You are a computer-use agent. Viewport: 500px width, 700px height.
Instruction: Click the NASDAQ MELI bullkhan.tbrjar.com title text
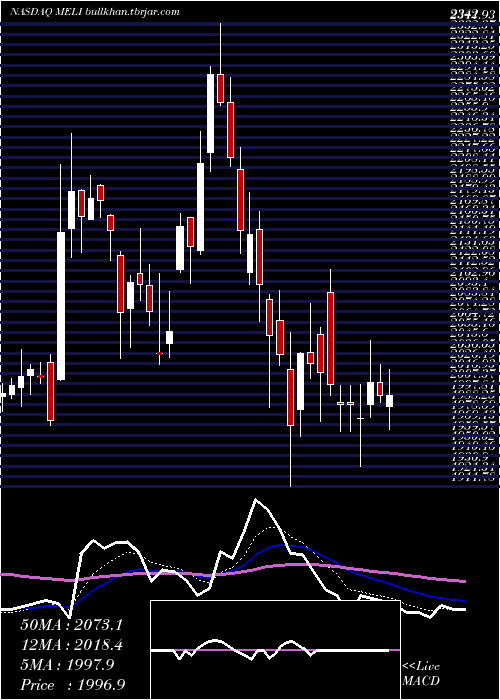95,12
